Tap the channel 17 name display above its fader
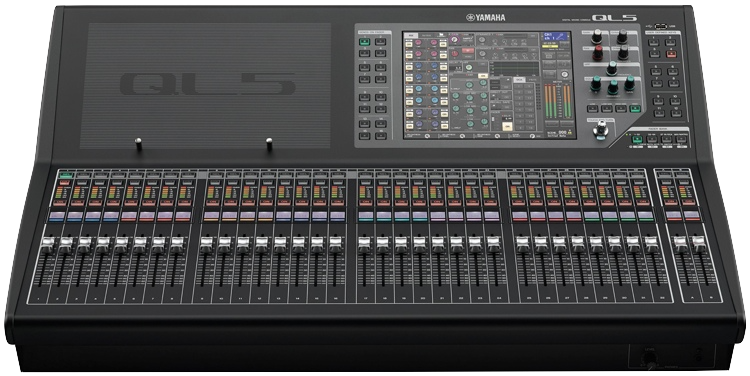 click(x=365, y=216)
